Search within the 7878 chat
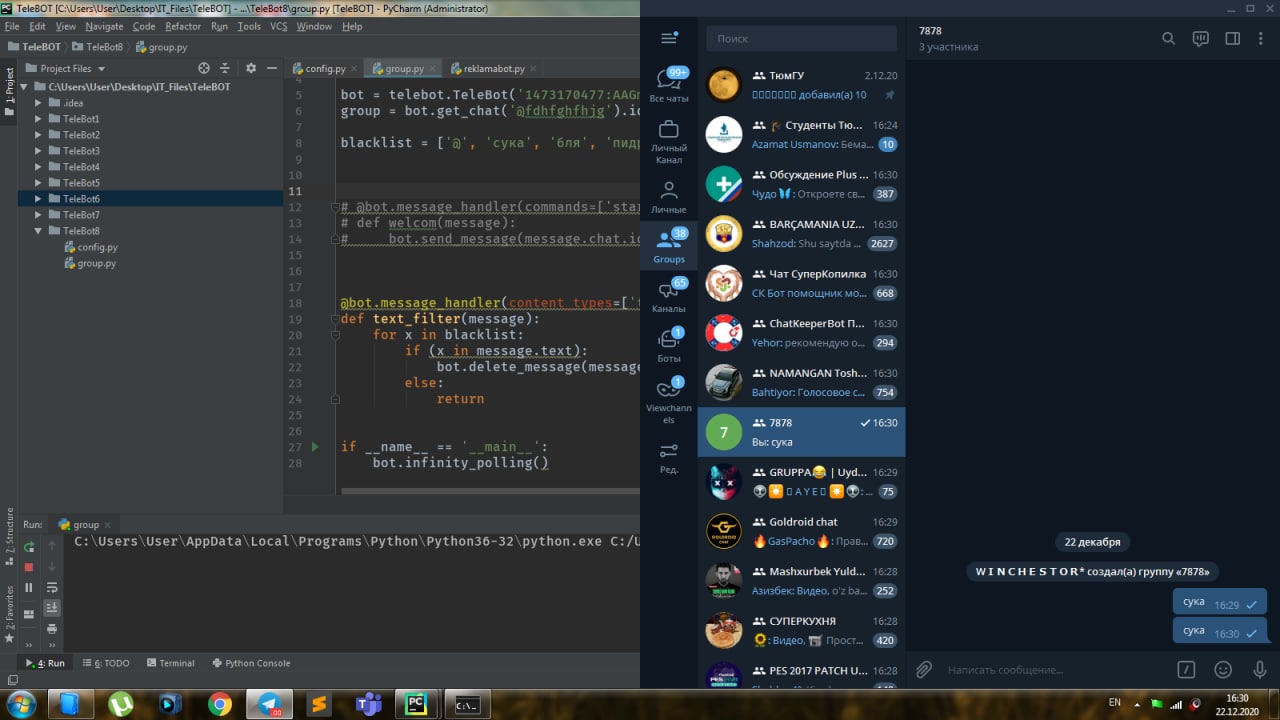The width and height of the screenshot is (1280, 720). pos(1168,39)
